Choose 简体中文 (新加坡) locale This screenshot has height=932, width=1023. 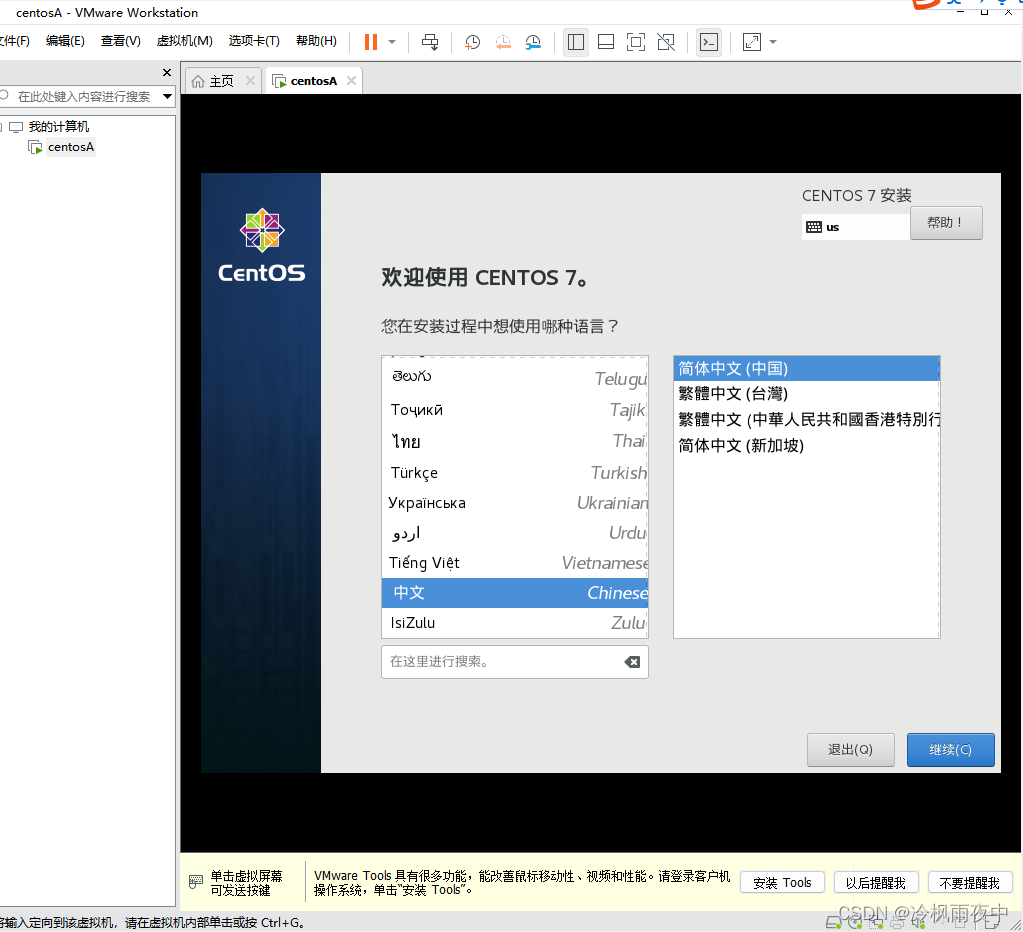point(806,445)
